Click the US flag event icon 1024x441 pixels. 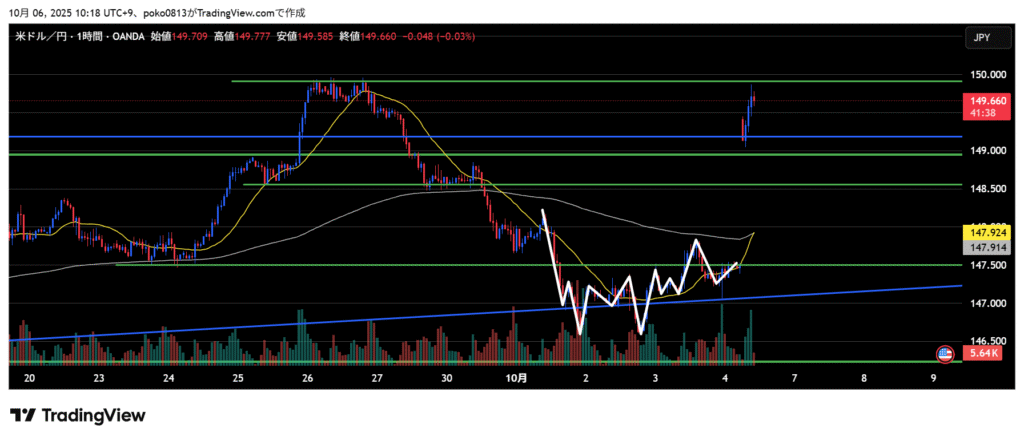[x=944, y=353]
